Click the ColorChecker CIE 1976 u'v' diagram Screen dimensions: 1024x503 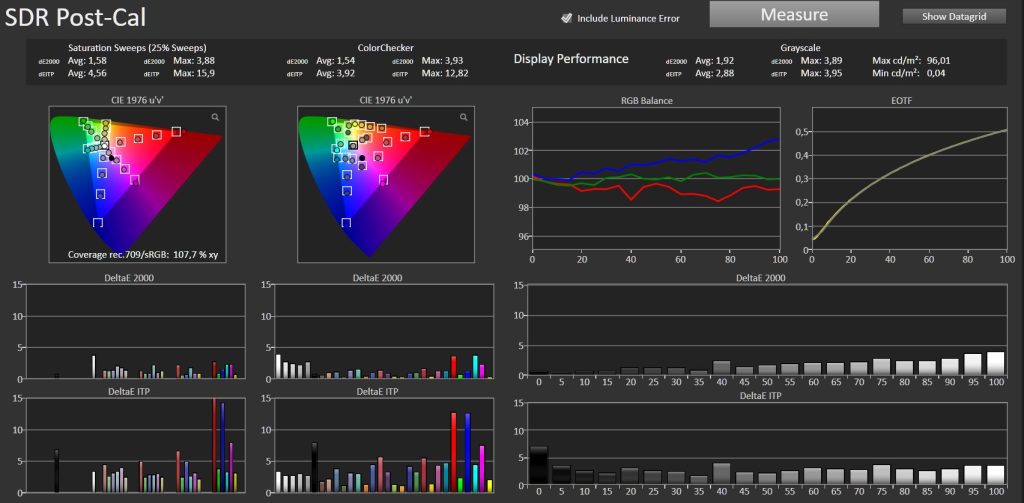tap(385, 184)
